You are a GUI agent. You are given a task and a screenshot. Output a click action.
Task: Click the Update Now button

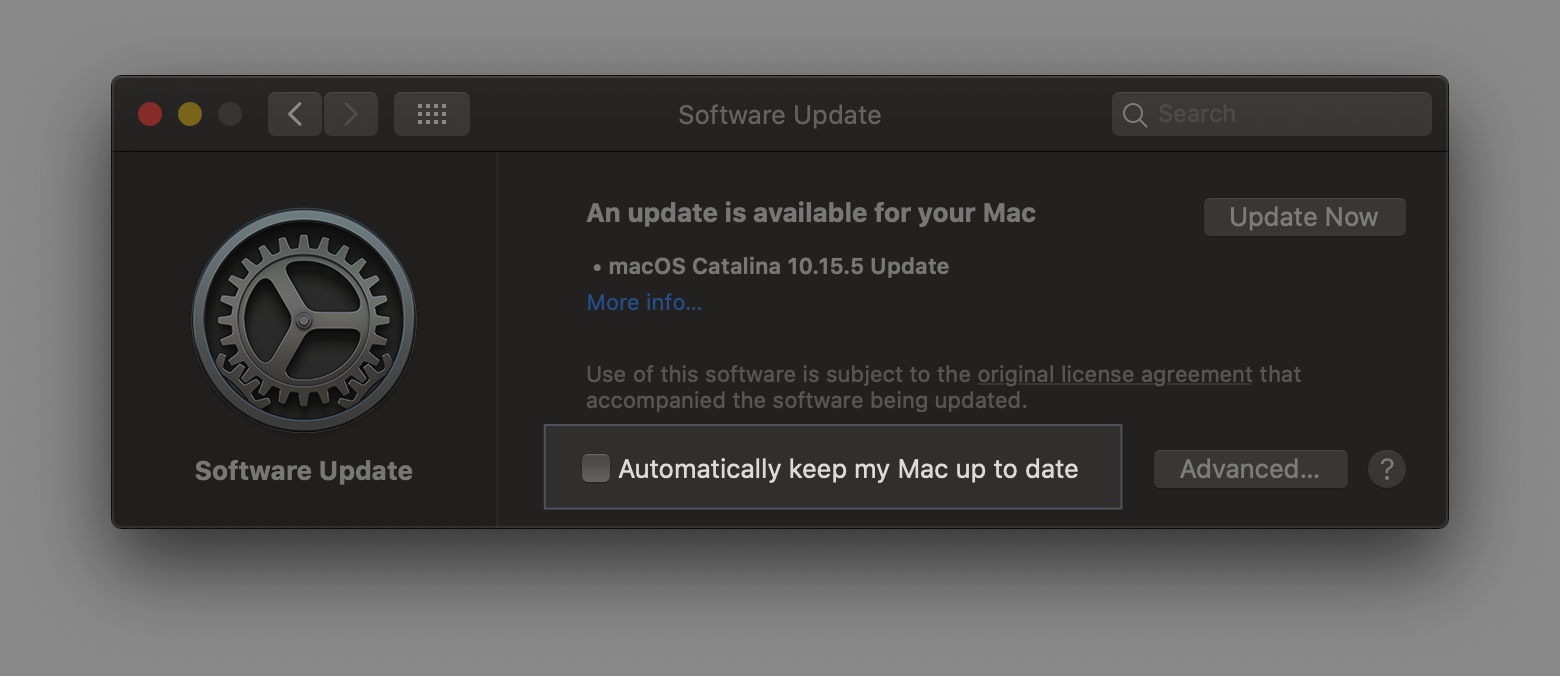tap(1304, 217)
